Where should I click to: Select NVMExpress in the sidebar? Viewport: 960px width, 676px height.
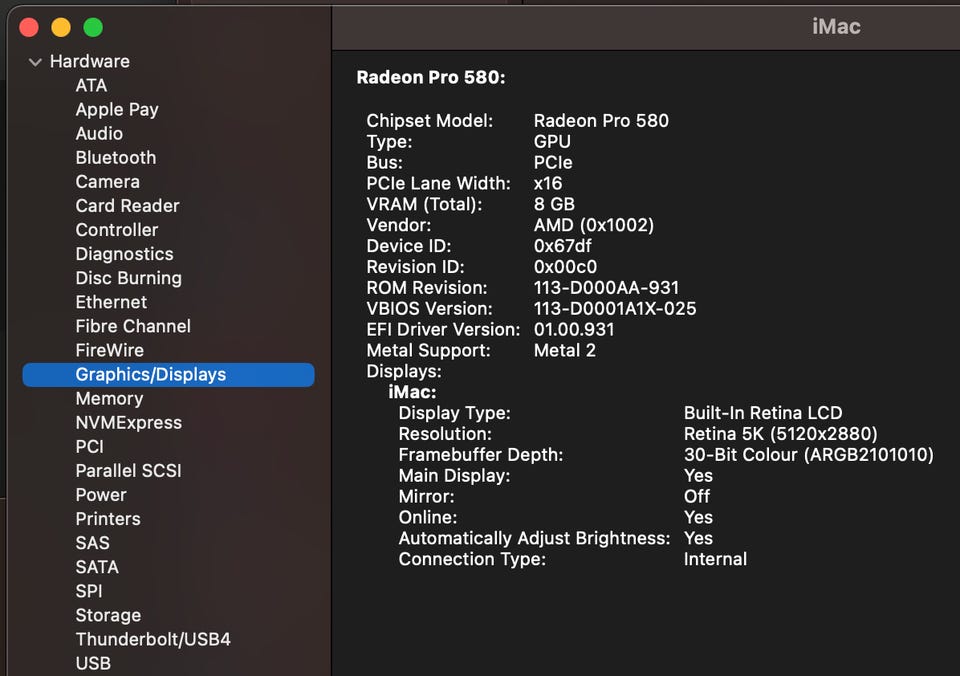(128, 423)
